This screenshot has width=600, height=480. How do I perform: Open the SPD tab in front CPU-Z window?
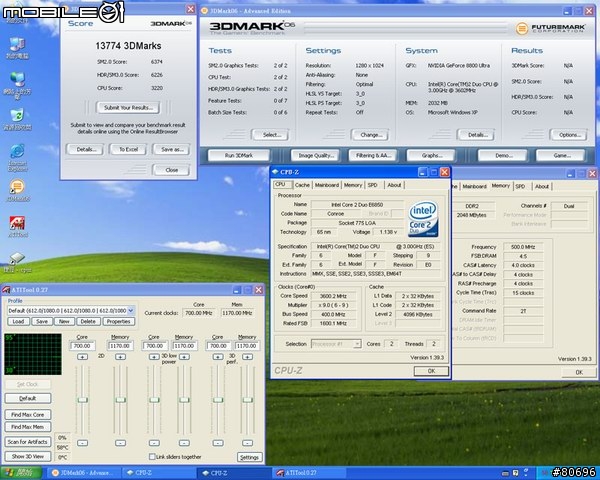(x=373, y=185)
